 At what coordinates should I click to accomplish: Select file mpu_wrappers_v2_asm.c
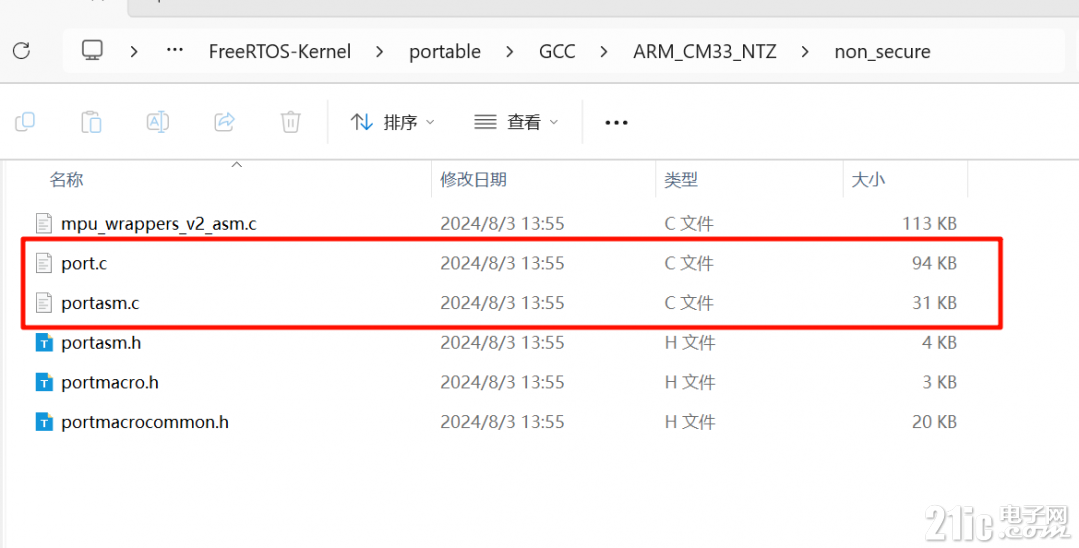[x=158, y=224]
